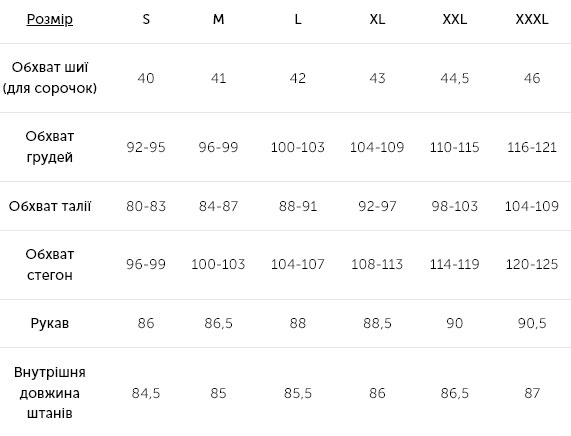
Task: Click inseam value 85 for size M
Action: tap(218, 393)
